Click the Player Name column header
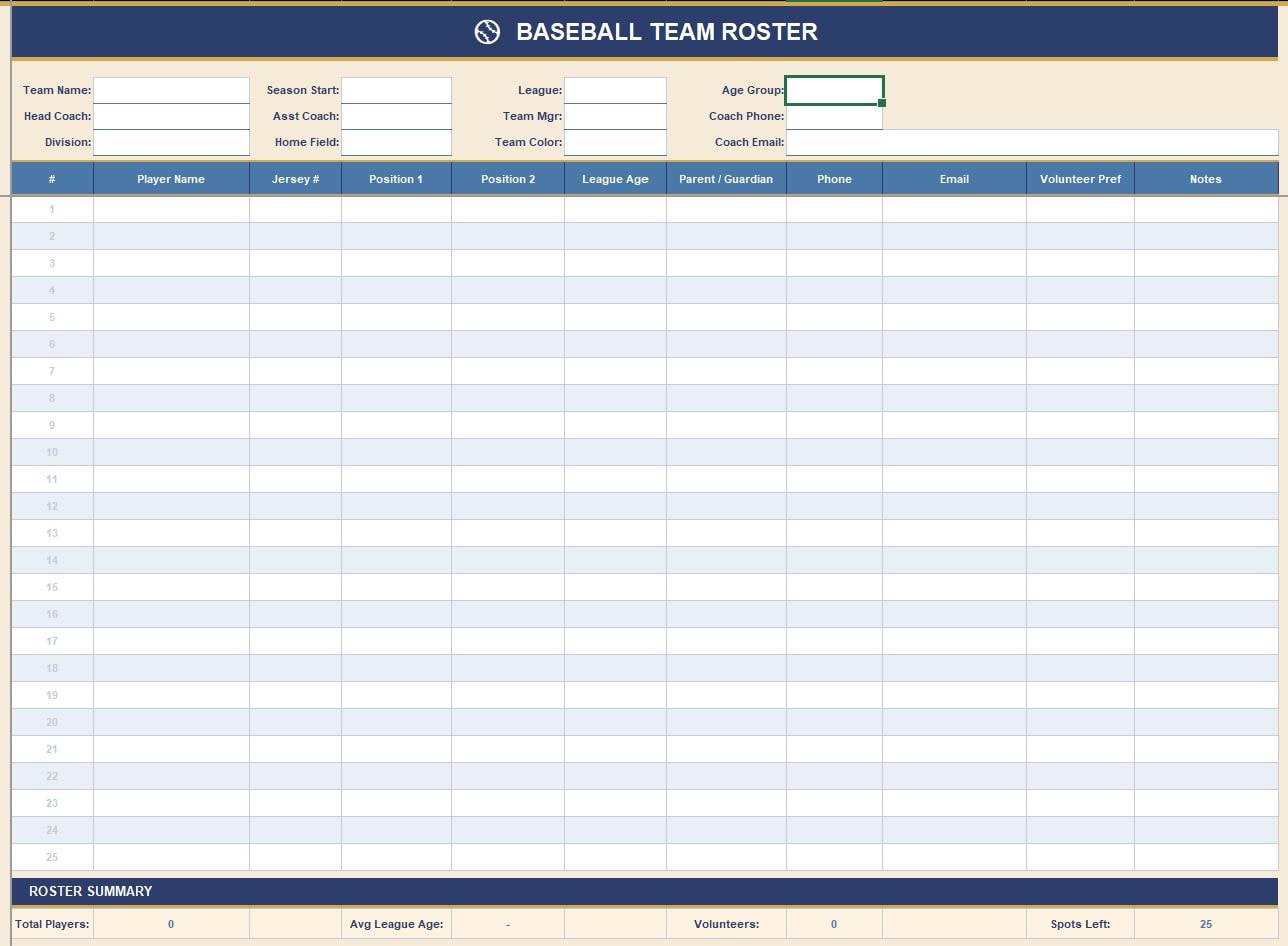This screenshot has width=1288, height=946. point(171,179)
